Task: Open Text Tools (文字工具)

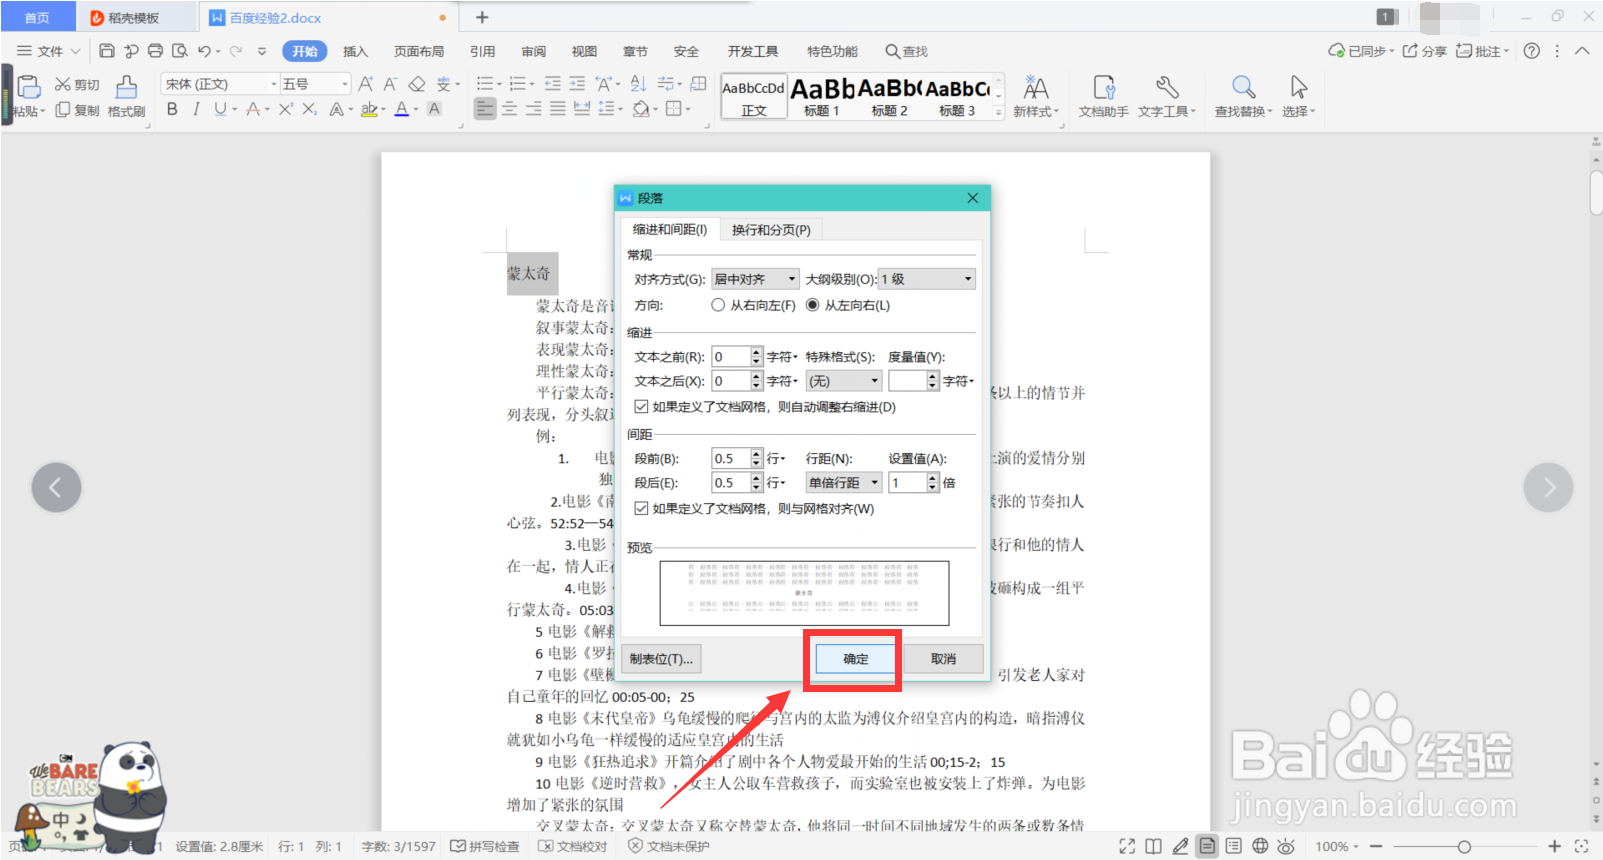Action: 1166,97
